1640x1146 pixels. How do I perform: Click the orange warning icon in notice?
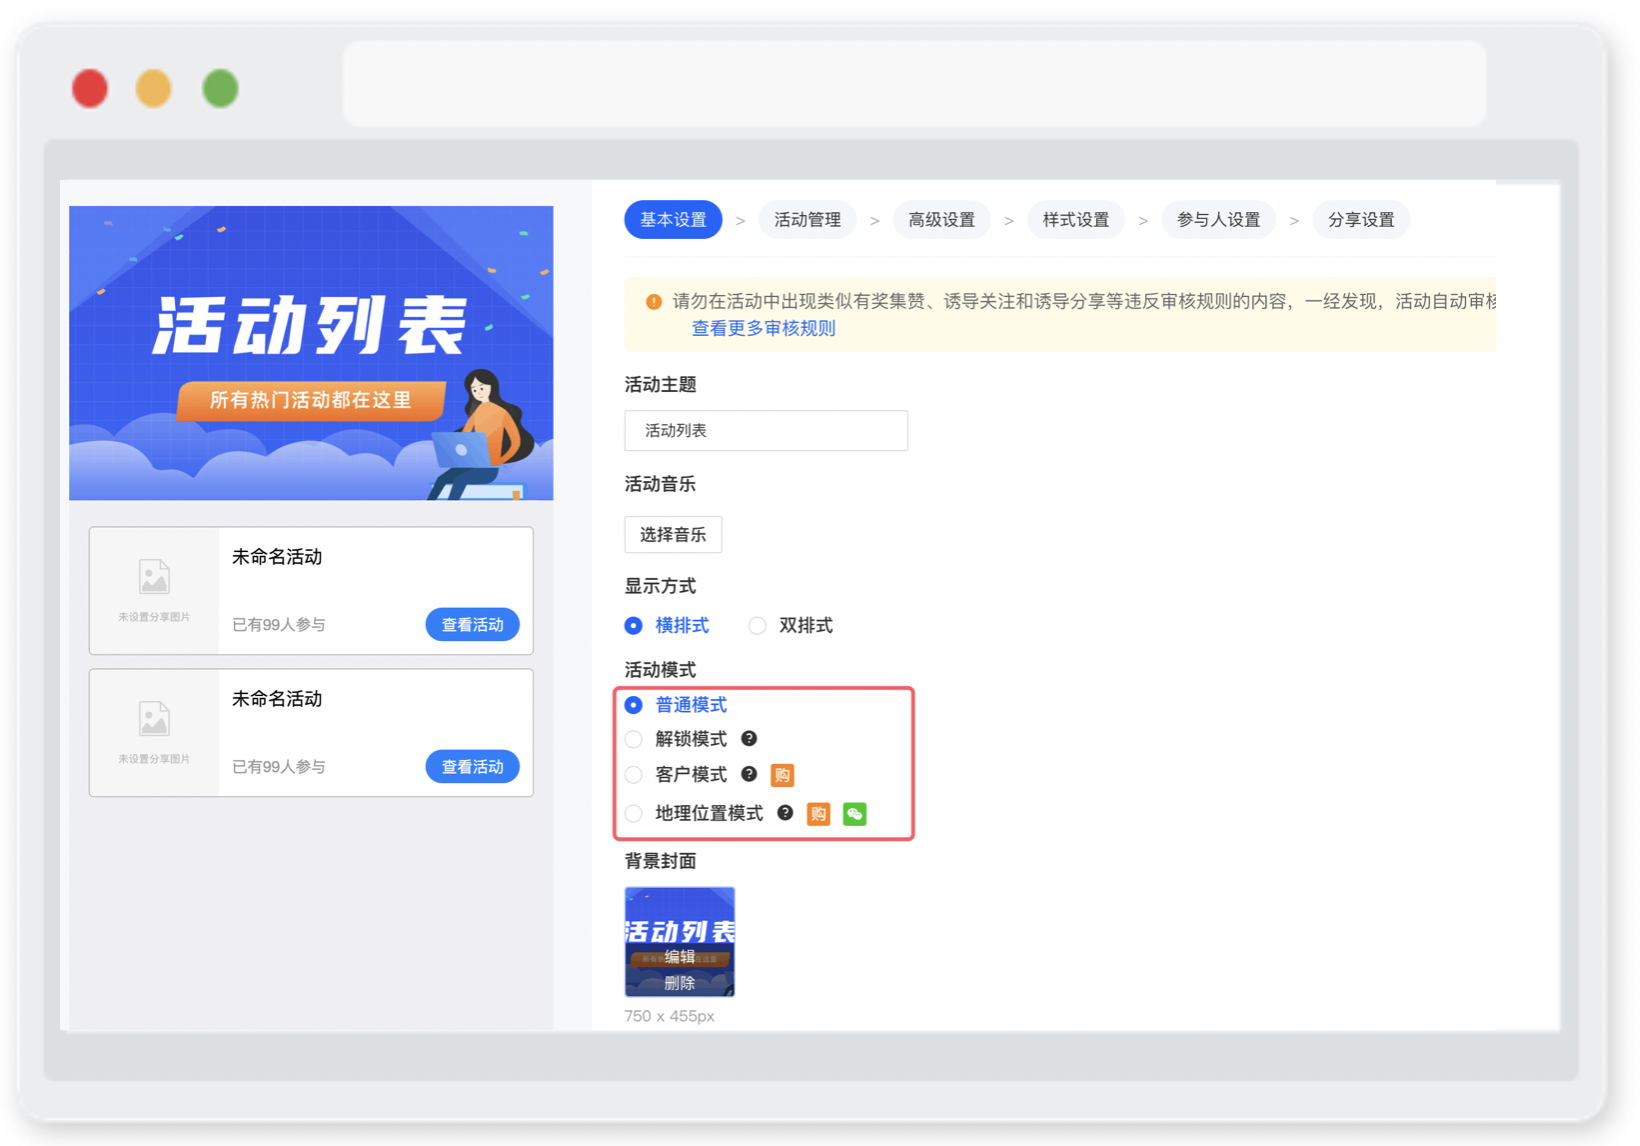point(654,302)
